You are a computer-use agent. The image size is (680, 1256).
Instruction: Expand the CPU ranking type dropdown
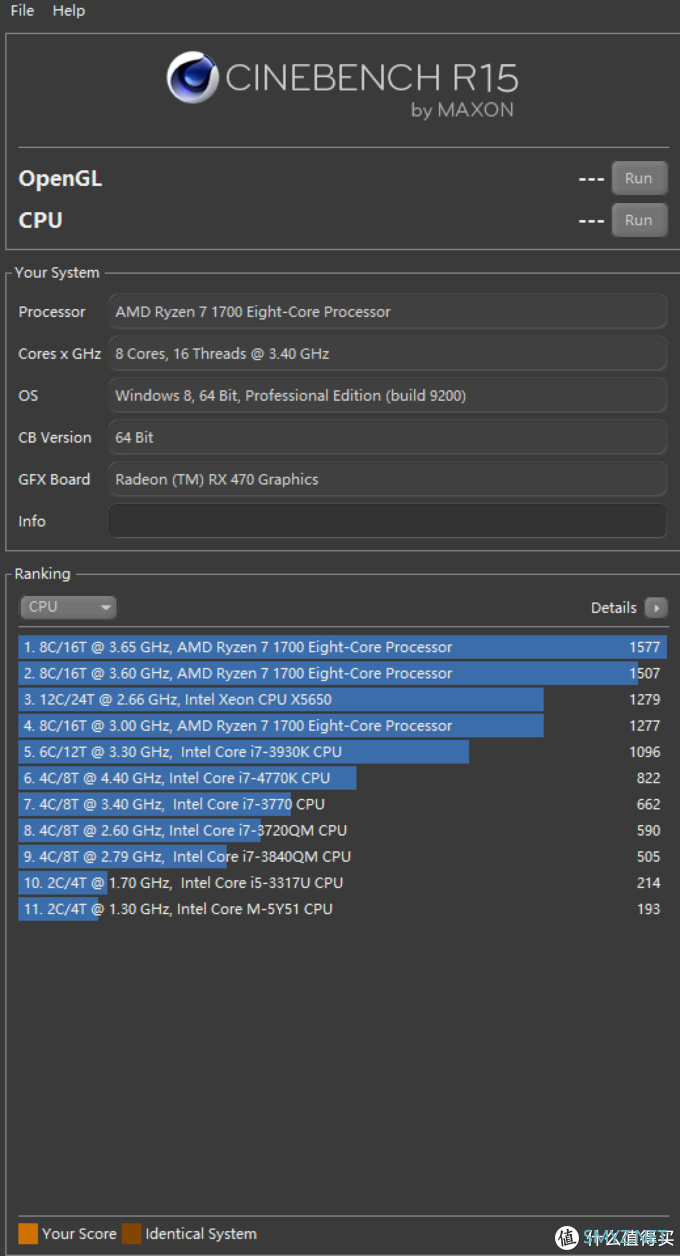[68, 607]
